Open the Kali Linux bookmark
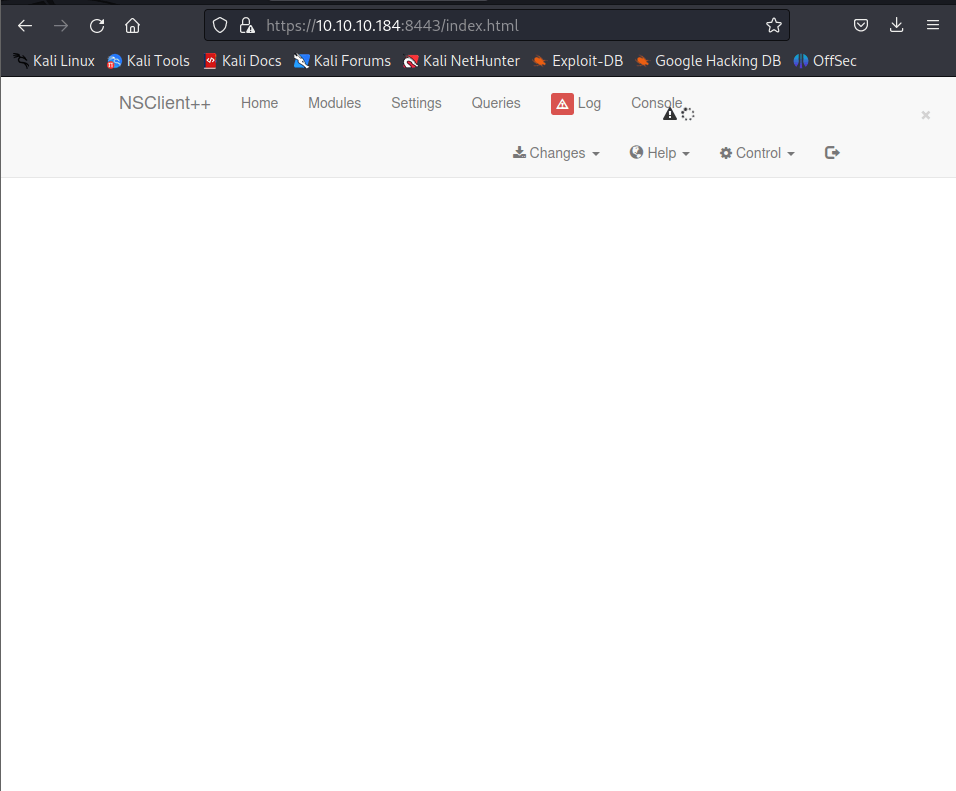 click(x=54, y=61)
